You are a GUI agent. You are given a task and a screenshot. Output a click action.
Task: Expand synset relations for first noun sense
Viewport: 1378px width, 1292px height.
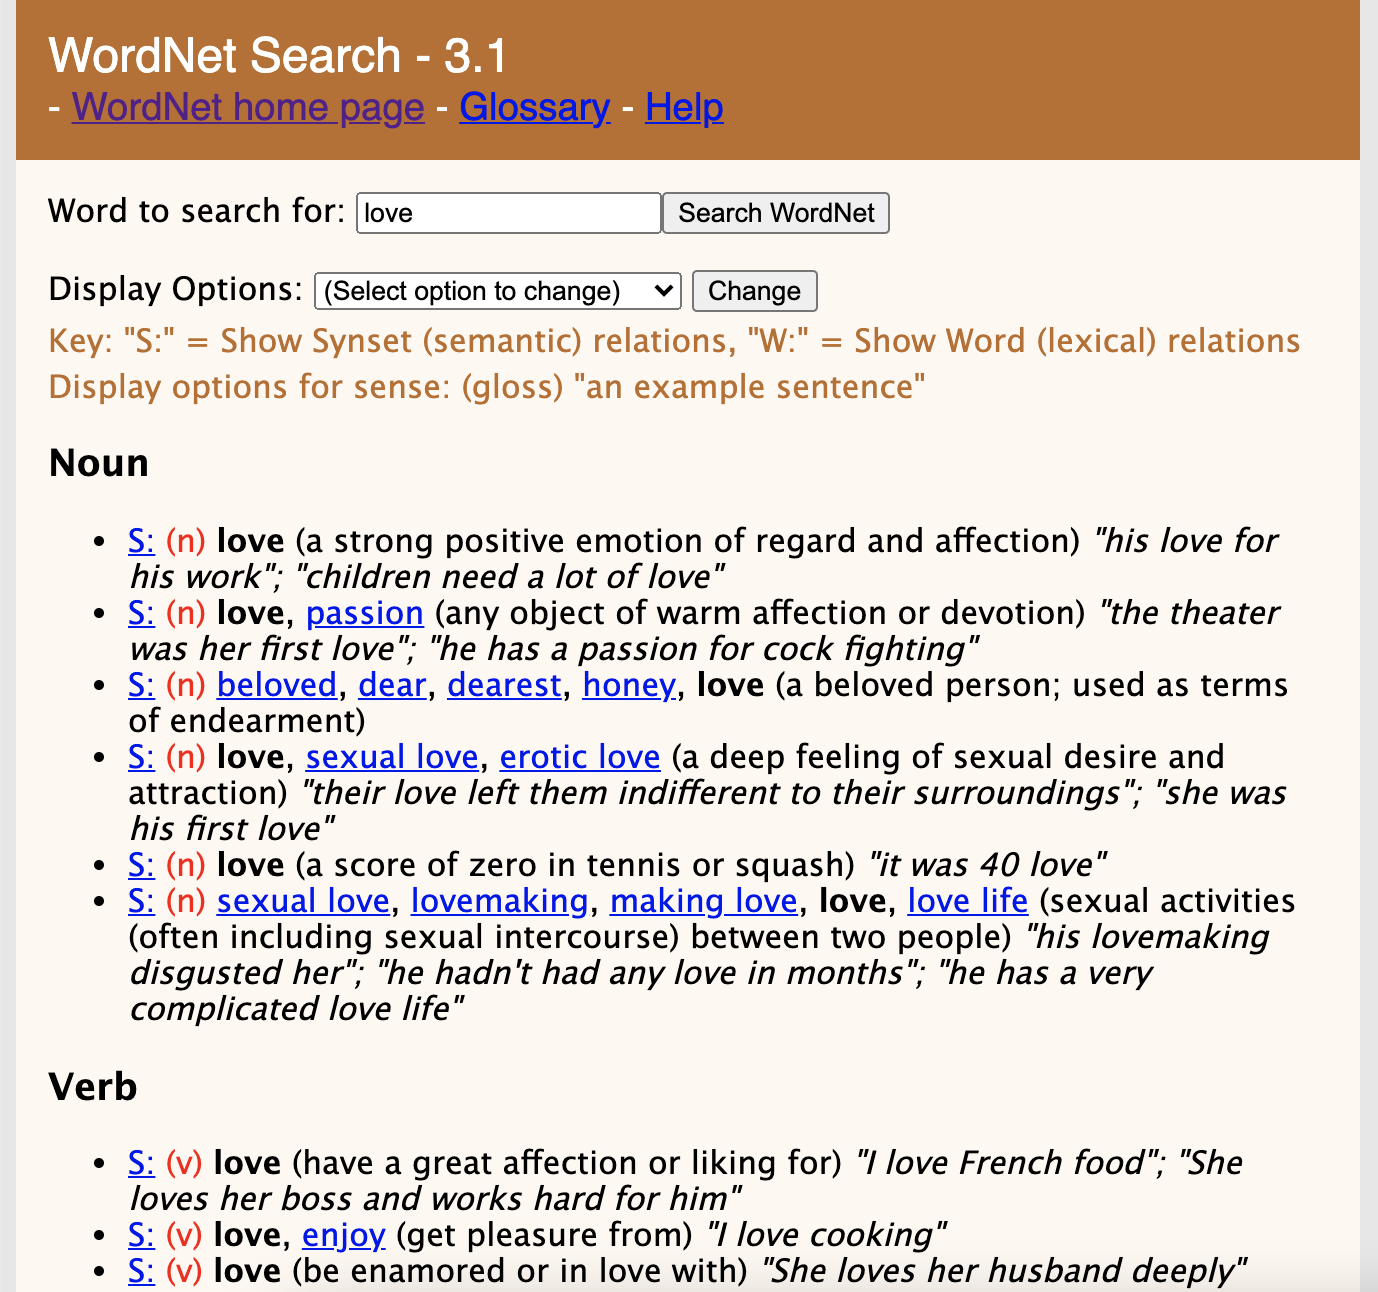pos(141,540)
